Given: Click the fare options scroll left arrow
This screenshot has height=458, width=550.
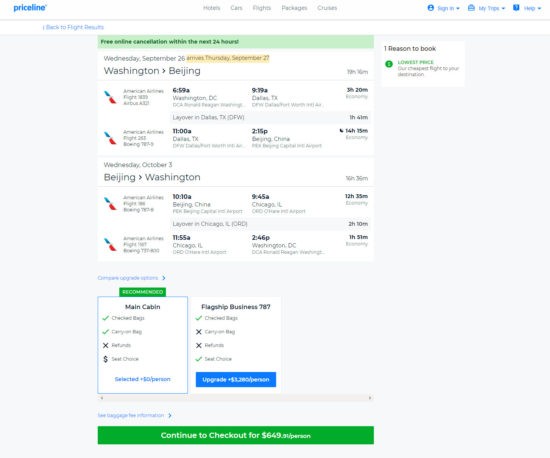Looking at the screenshot, I should (x=102, y=398).
